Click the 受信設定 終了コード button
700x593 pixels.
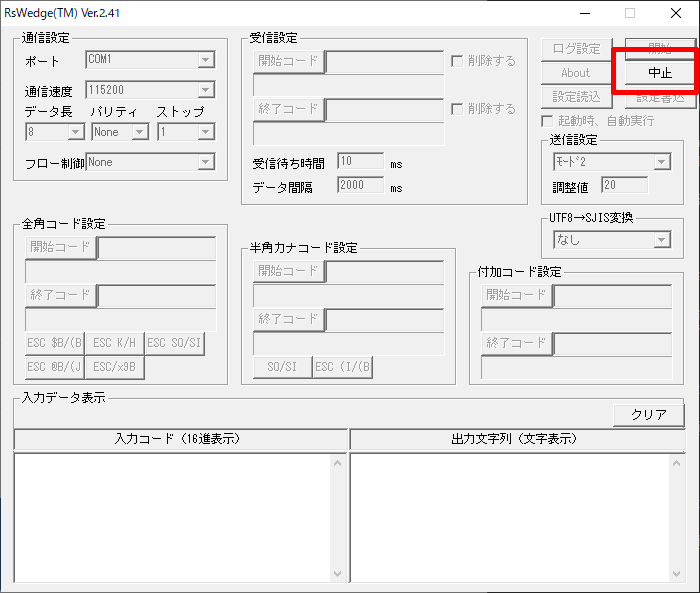pos(288,109)
